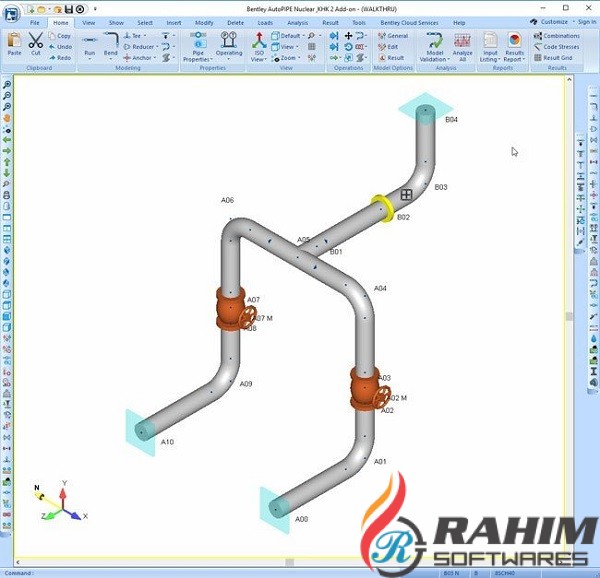The height and width of the screenshot is (578, 600).
Task: Open the Pipe Properties tool
Action: (x=198, y=47)
